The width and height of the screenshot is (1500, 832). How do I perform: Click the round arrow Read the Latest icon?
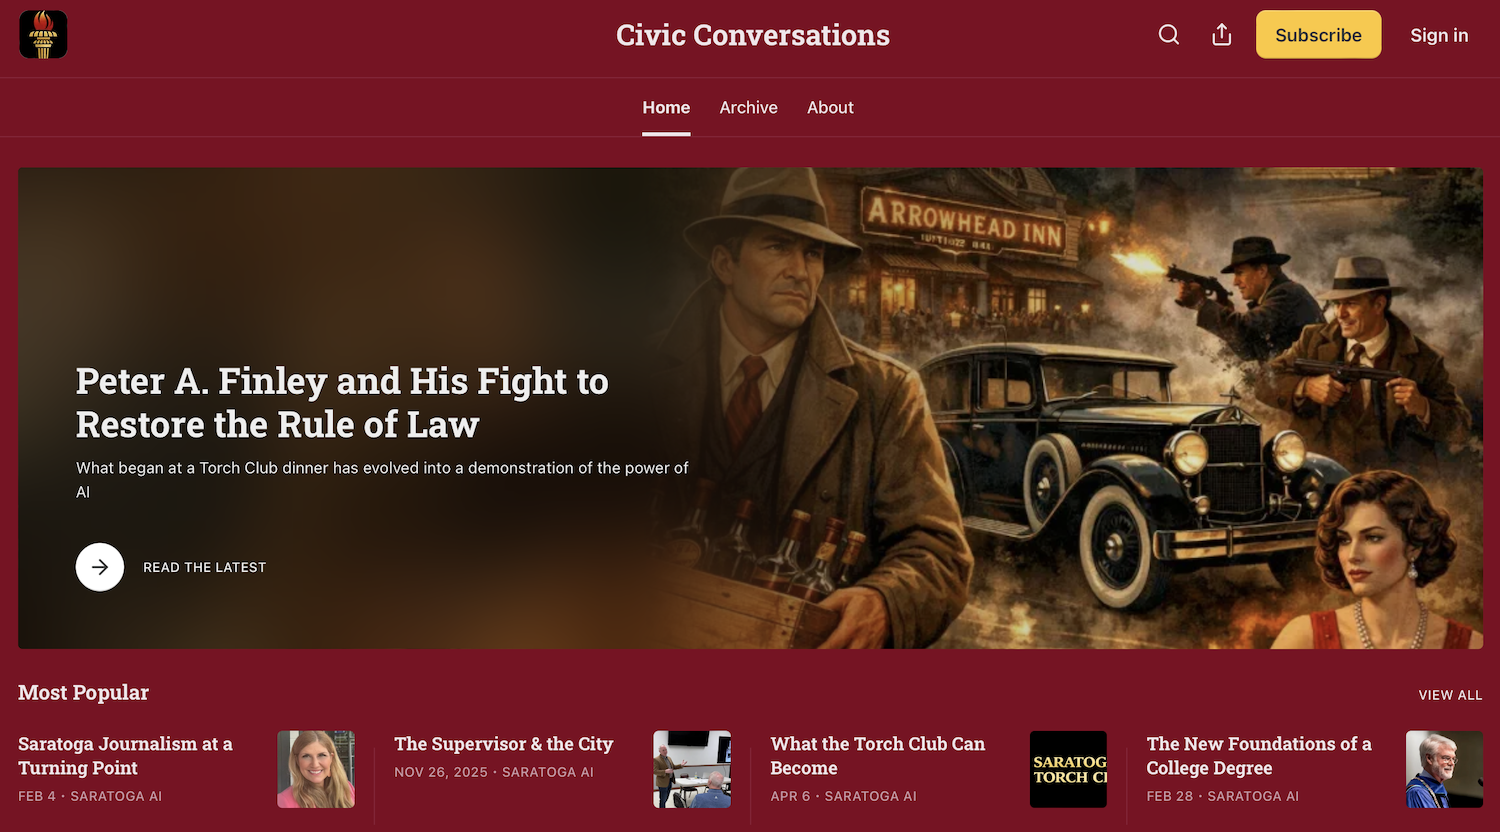[100, 567]
